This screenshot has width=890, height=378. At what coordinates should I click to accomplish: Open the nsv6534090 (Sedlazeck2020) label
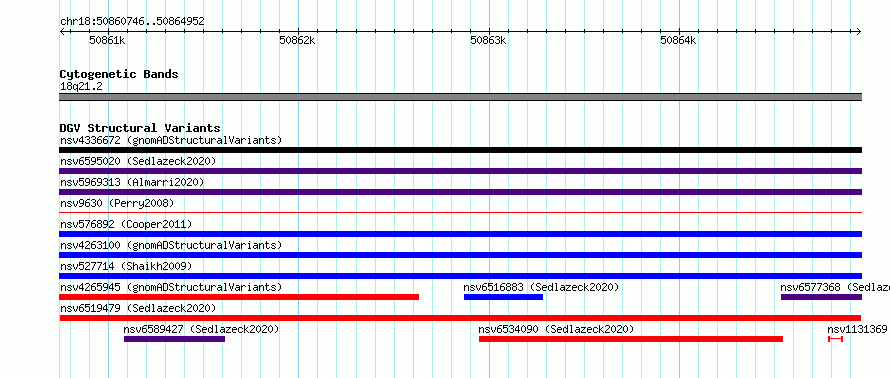(x=556, y=329)
